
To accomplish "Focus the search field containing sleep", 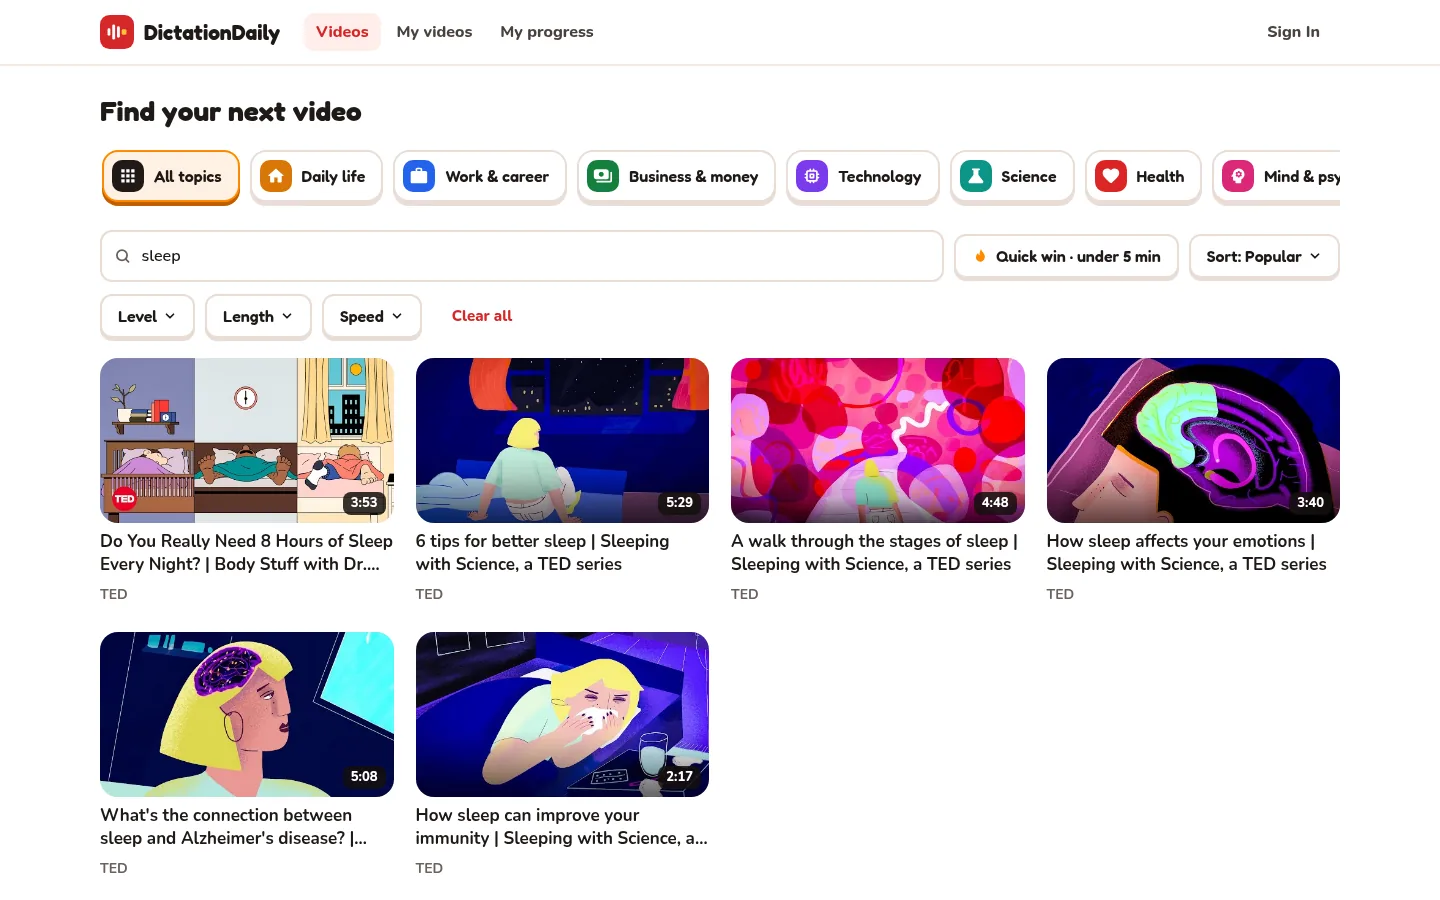I will [522, 256].
